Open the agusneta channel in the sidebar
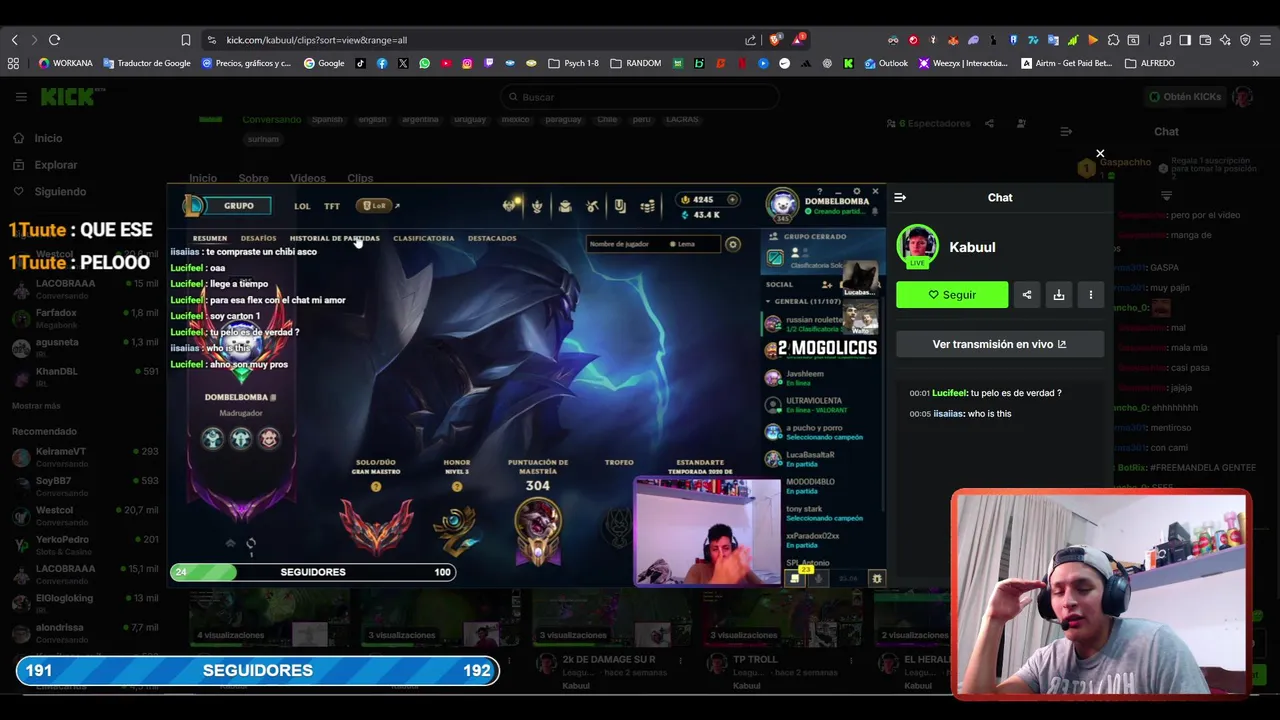 coord(84,347)
